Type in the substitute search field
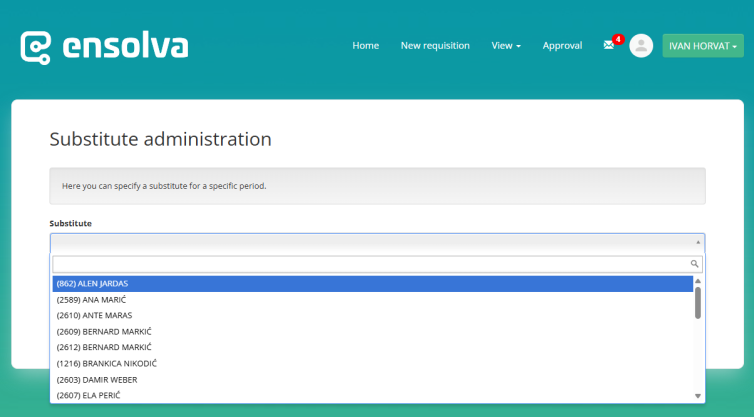Image resolution: width=754 pixels, height=417 pixels. [370, 264]
